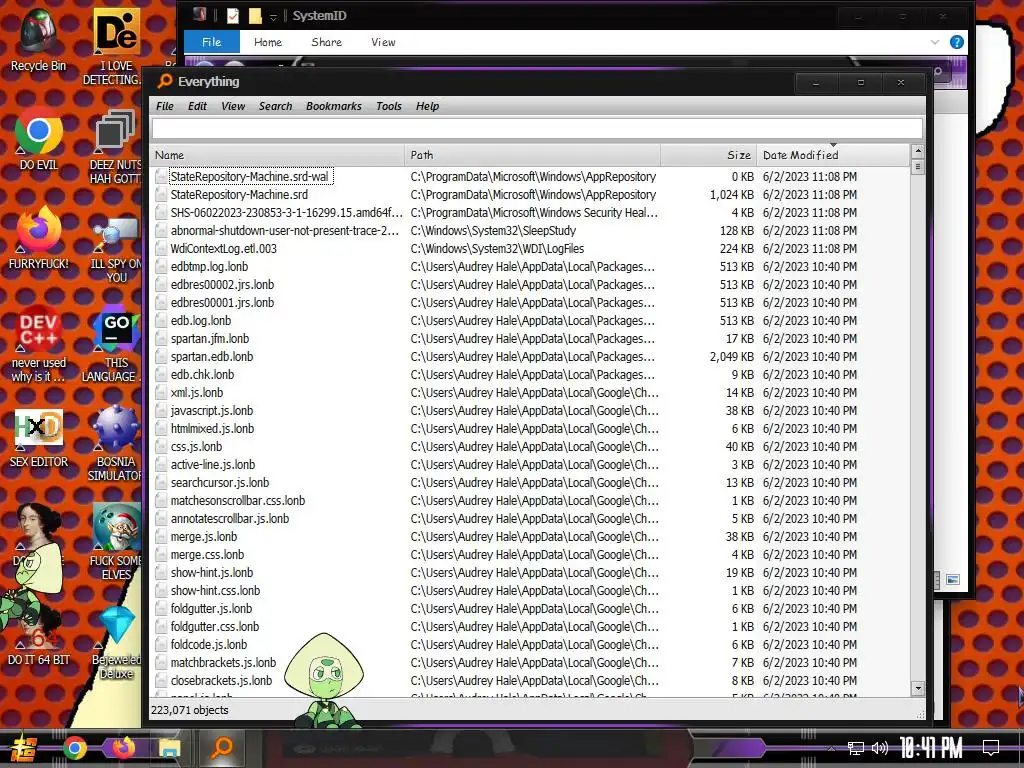The width and height of the screenshot is (1024, 768).
Task: Open the Search menu in Everything
Action: click(x=275, y=106)
